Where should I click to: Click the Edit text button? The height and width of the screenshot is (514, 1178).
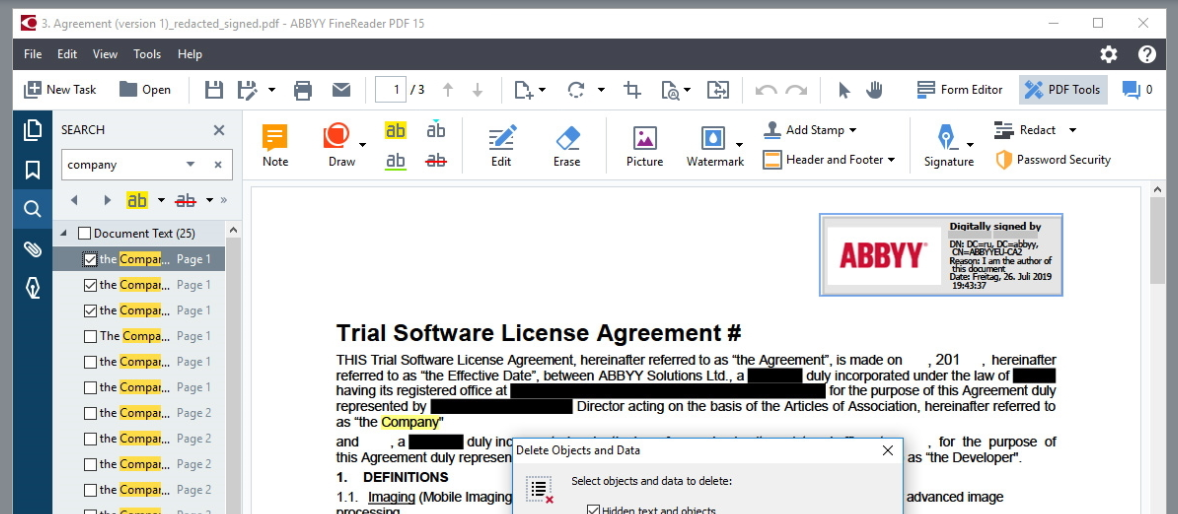(500, 145)
